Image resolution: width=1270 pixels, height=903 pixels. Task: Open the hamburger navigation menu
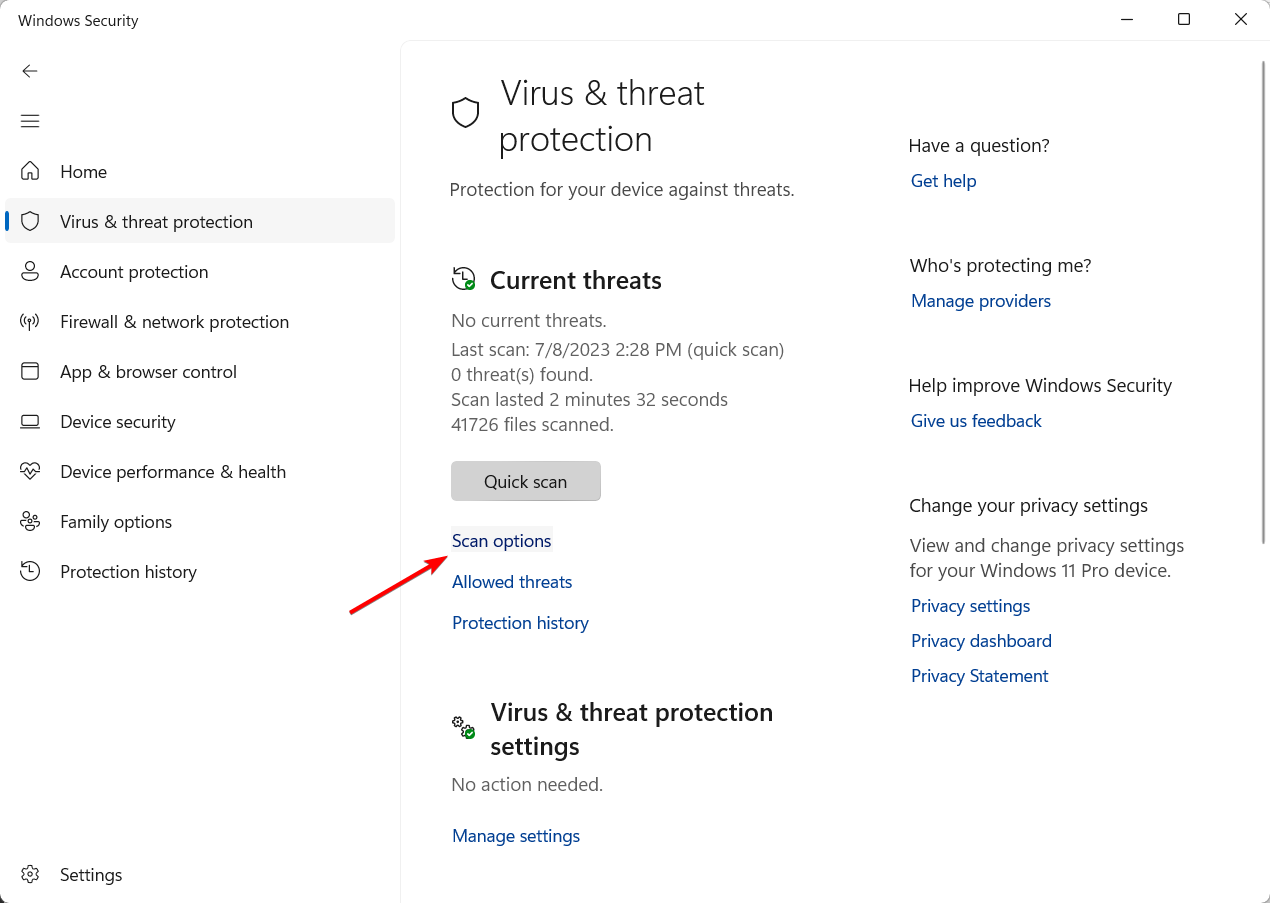tap(30, 121)
